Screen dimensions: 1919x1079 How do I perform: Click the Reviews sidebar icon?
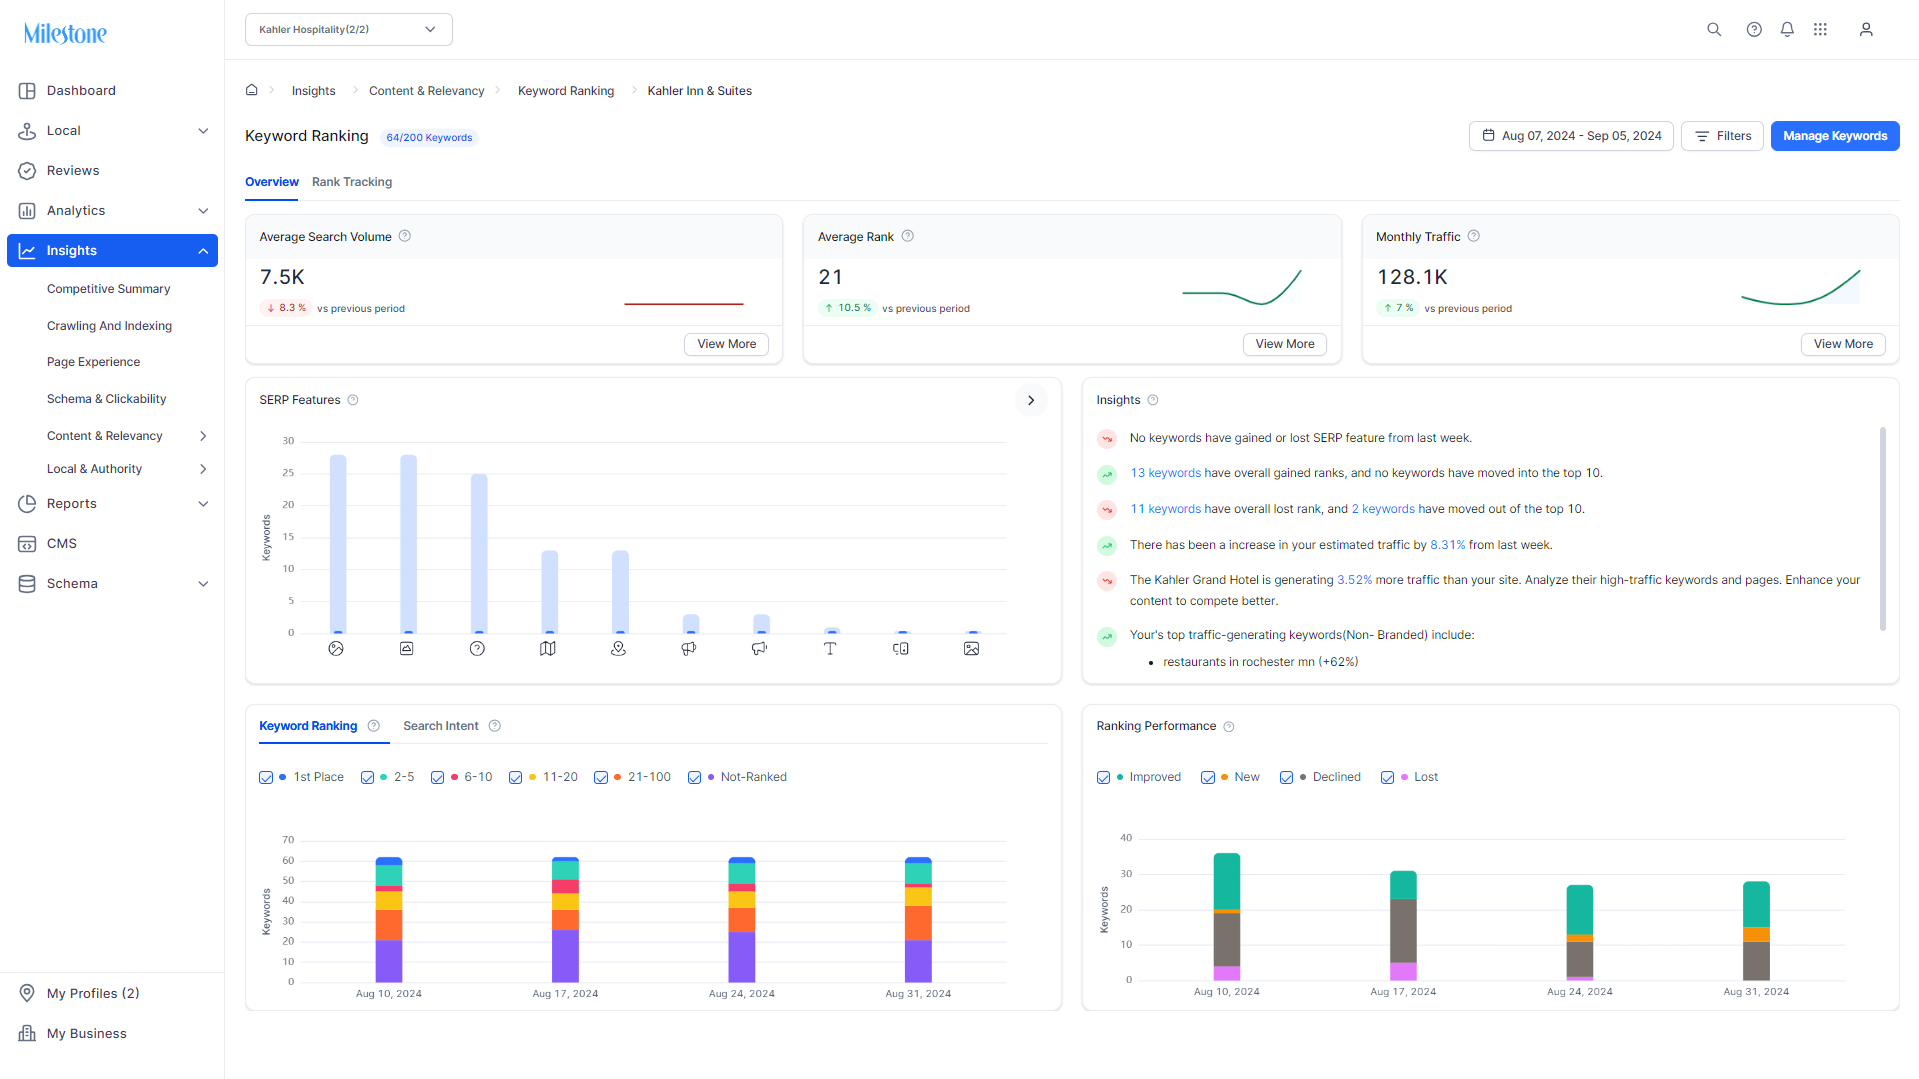click(27, 171)
